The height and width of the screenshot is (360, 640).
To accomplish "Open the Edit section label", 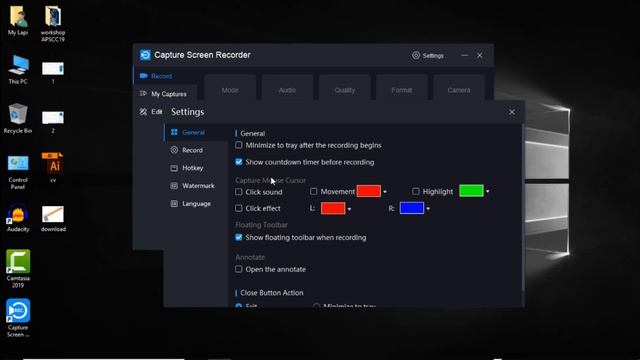I will point(157,111).
